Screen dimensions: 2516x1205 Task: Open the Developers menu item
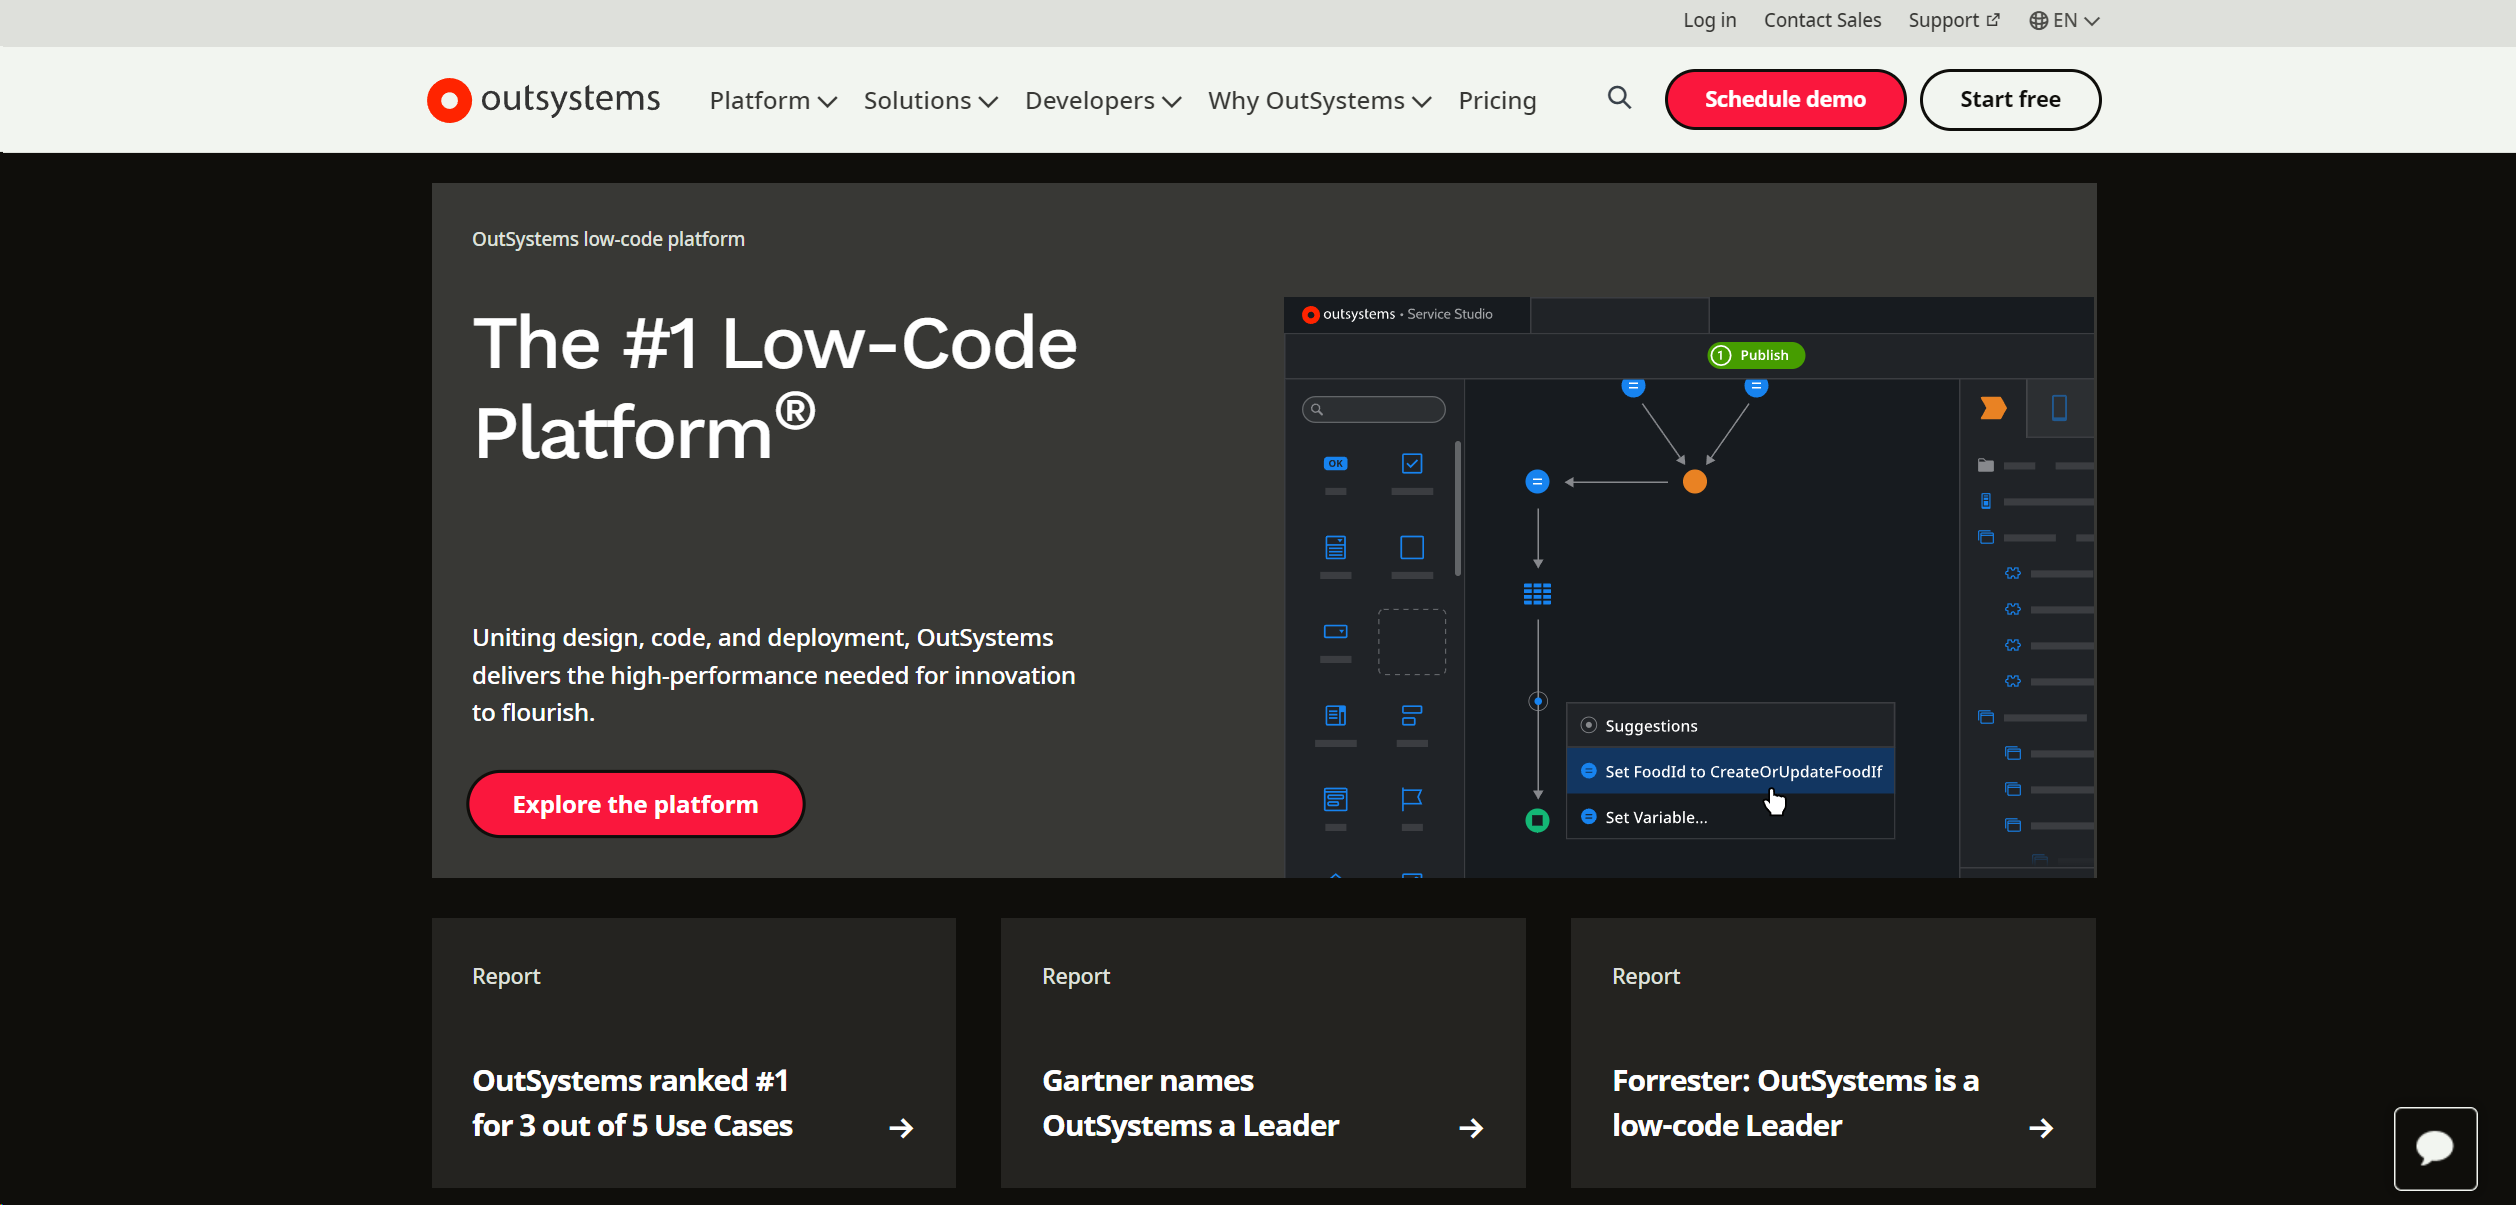[x=1101, y=99]
